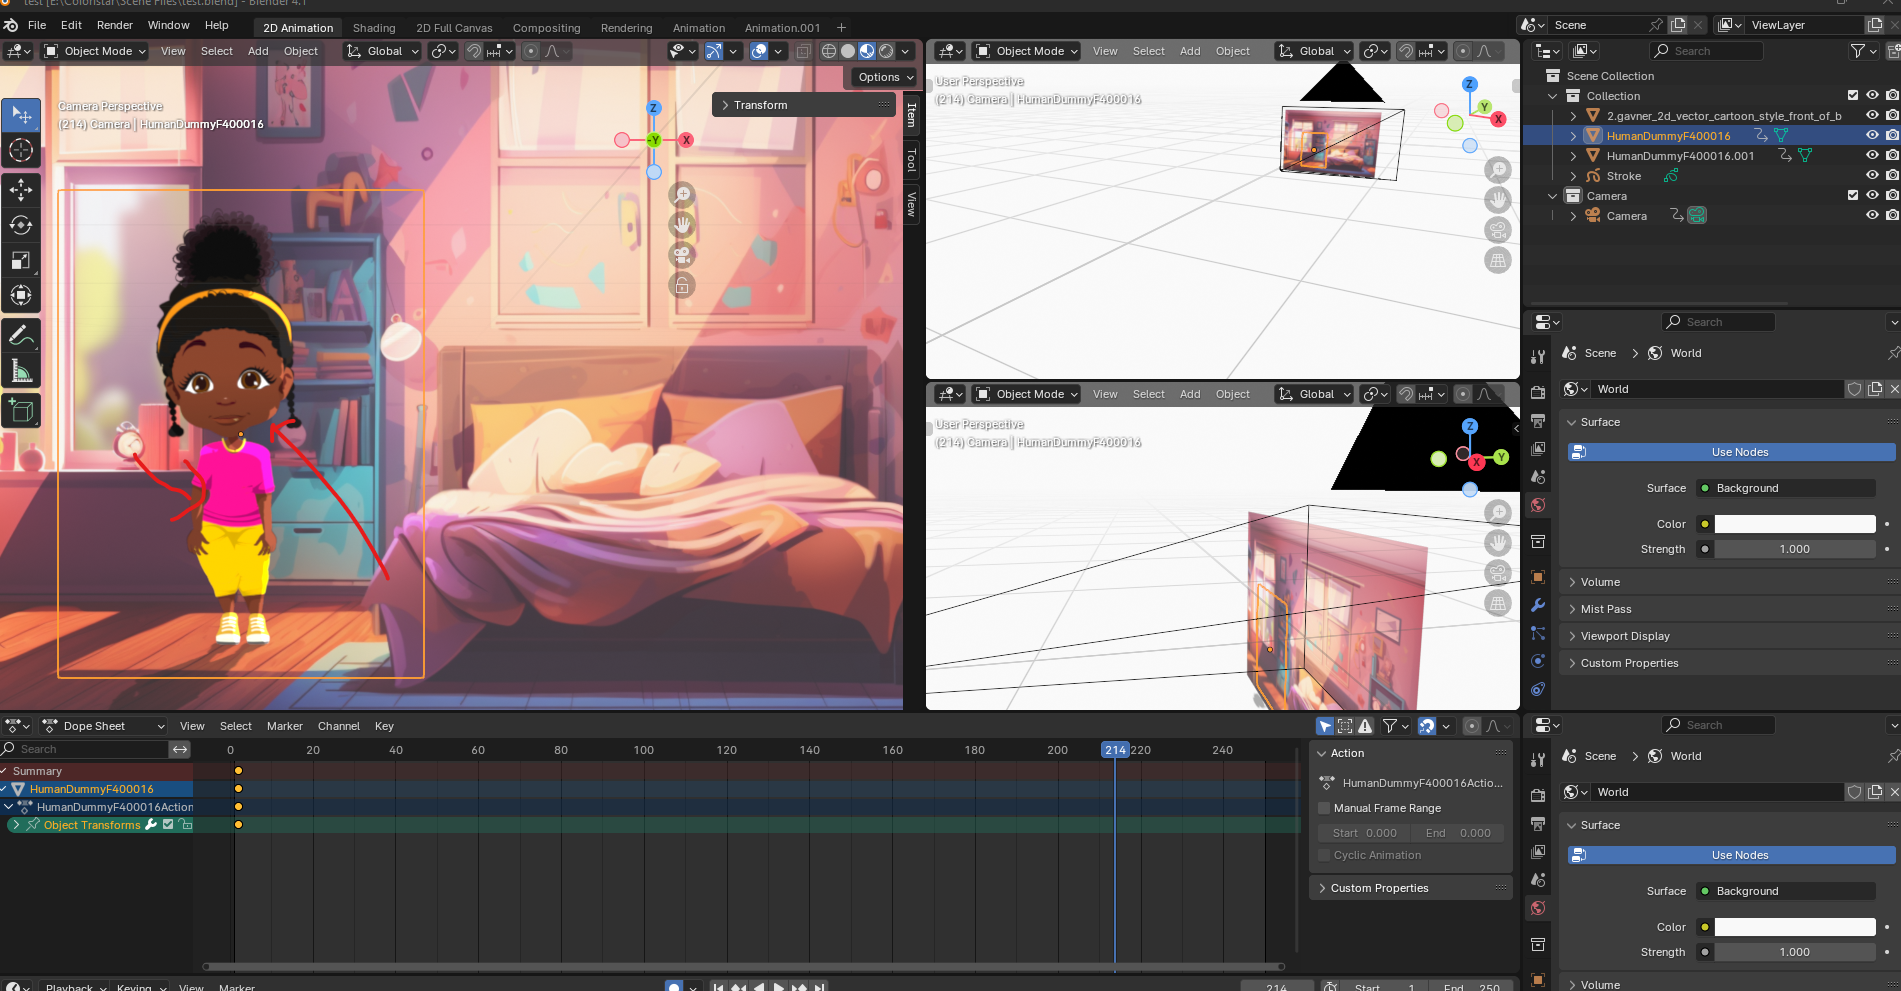1901x991 pixels.
Task: Open the Marker menu in Dope Sheet
Action: (x=285, y=726)
